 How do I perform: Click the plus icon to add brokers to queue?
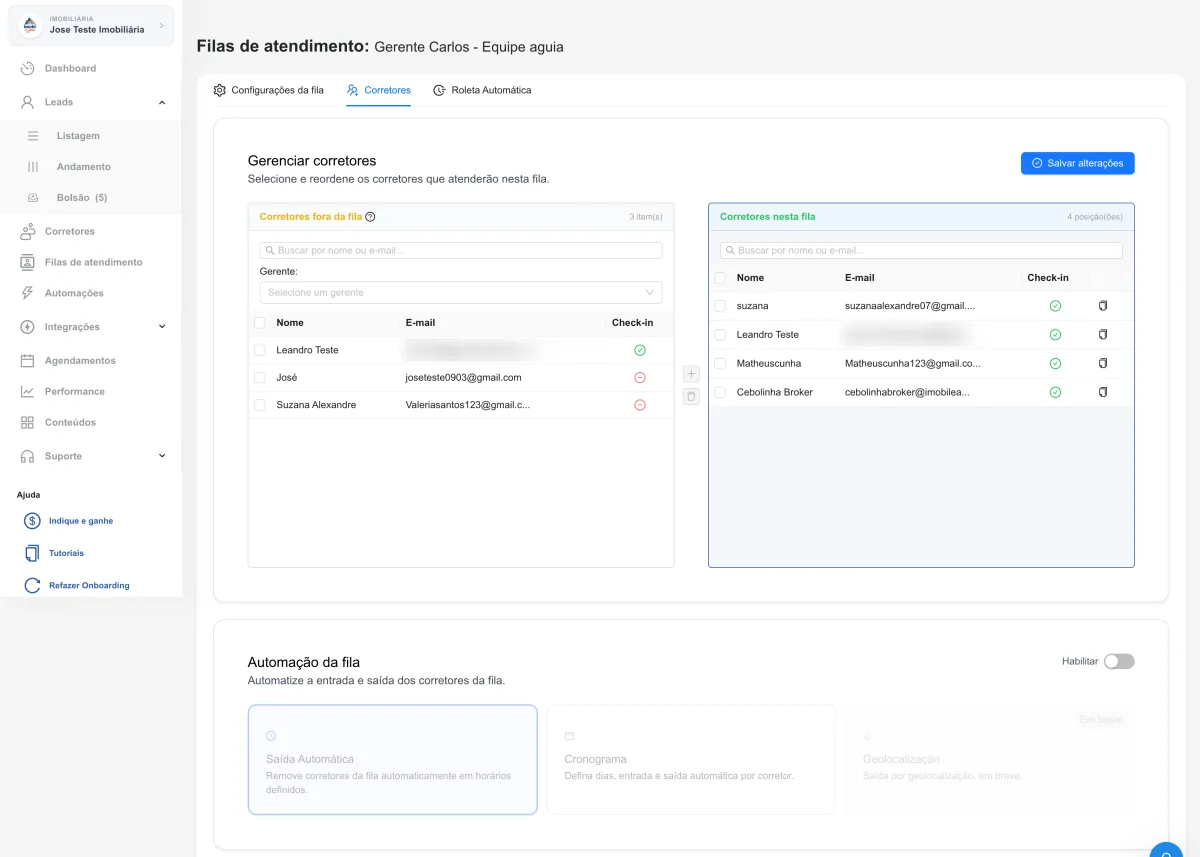(691, 374)
